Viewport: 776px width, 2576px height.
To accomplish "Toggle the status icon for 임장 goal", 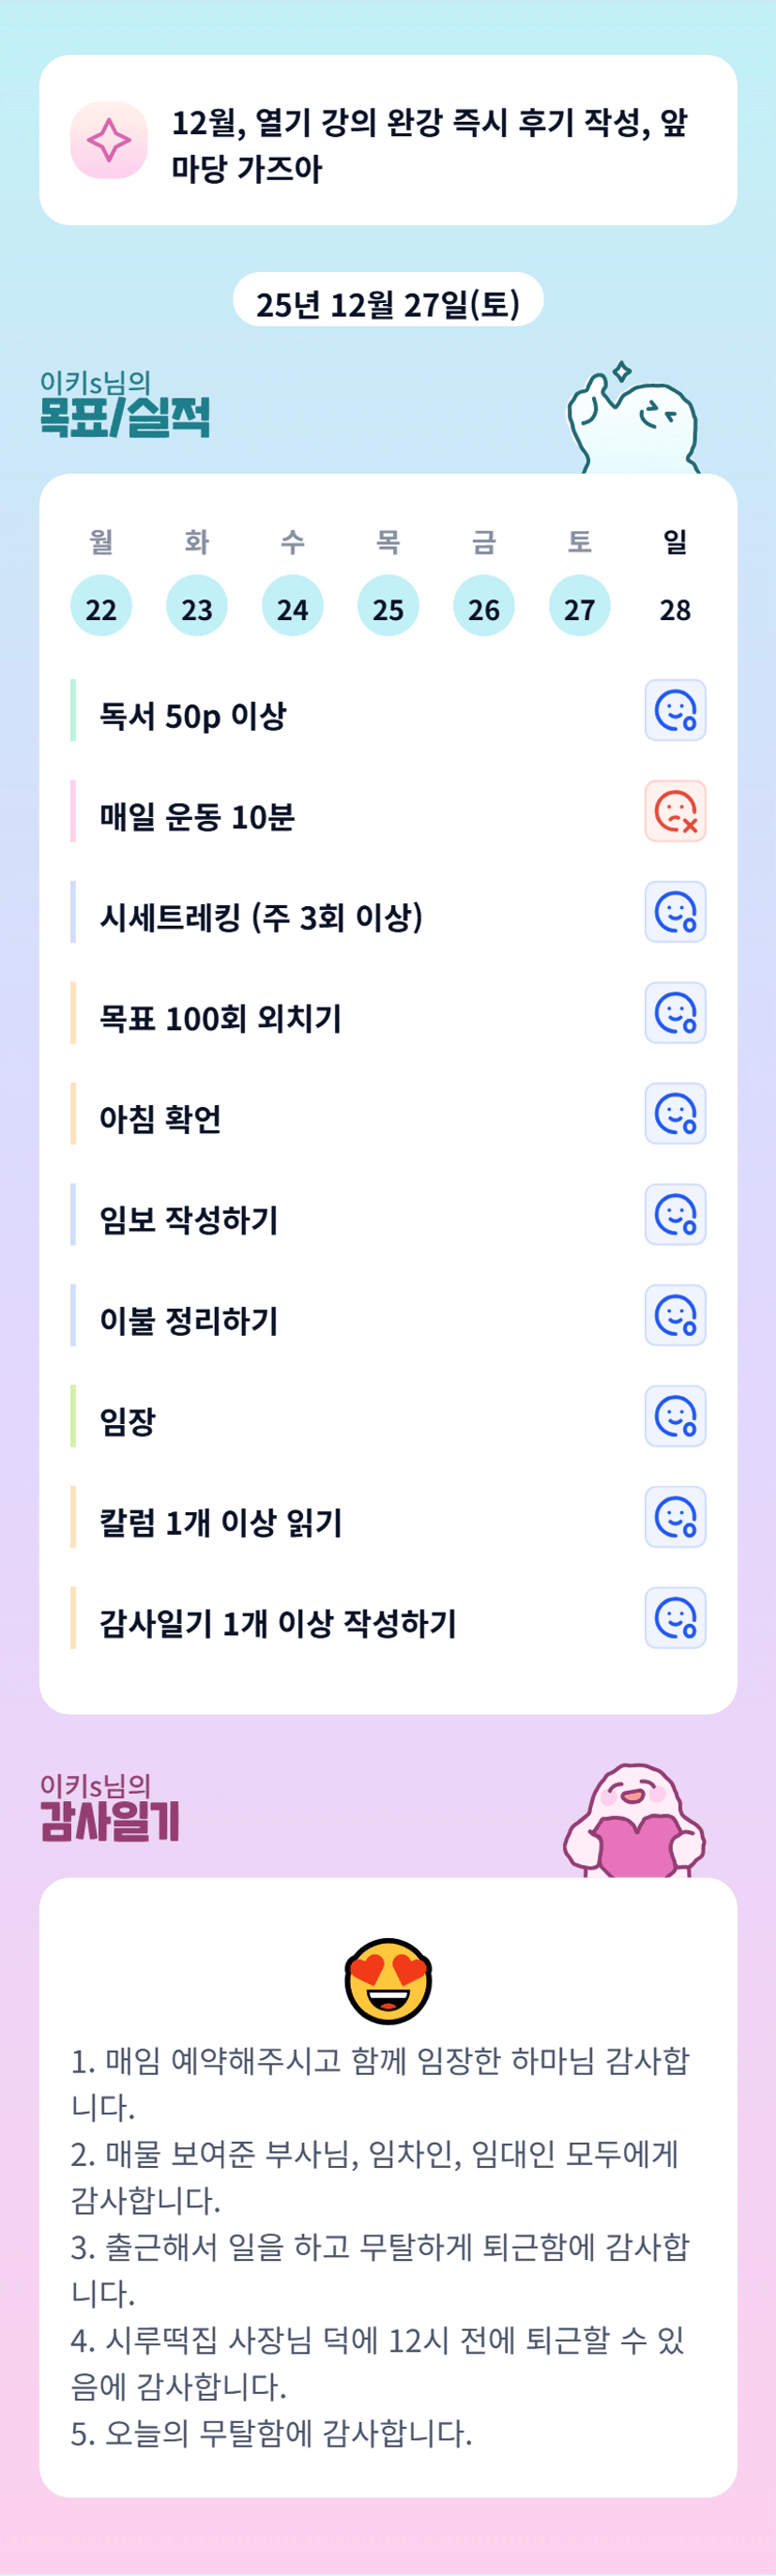I will [x=675, y=1416].
